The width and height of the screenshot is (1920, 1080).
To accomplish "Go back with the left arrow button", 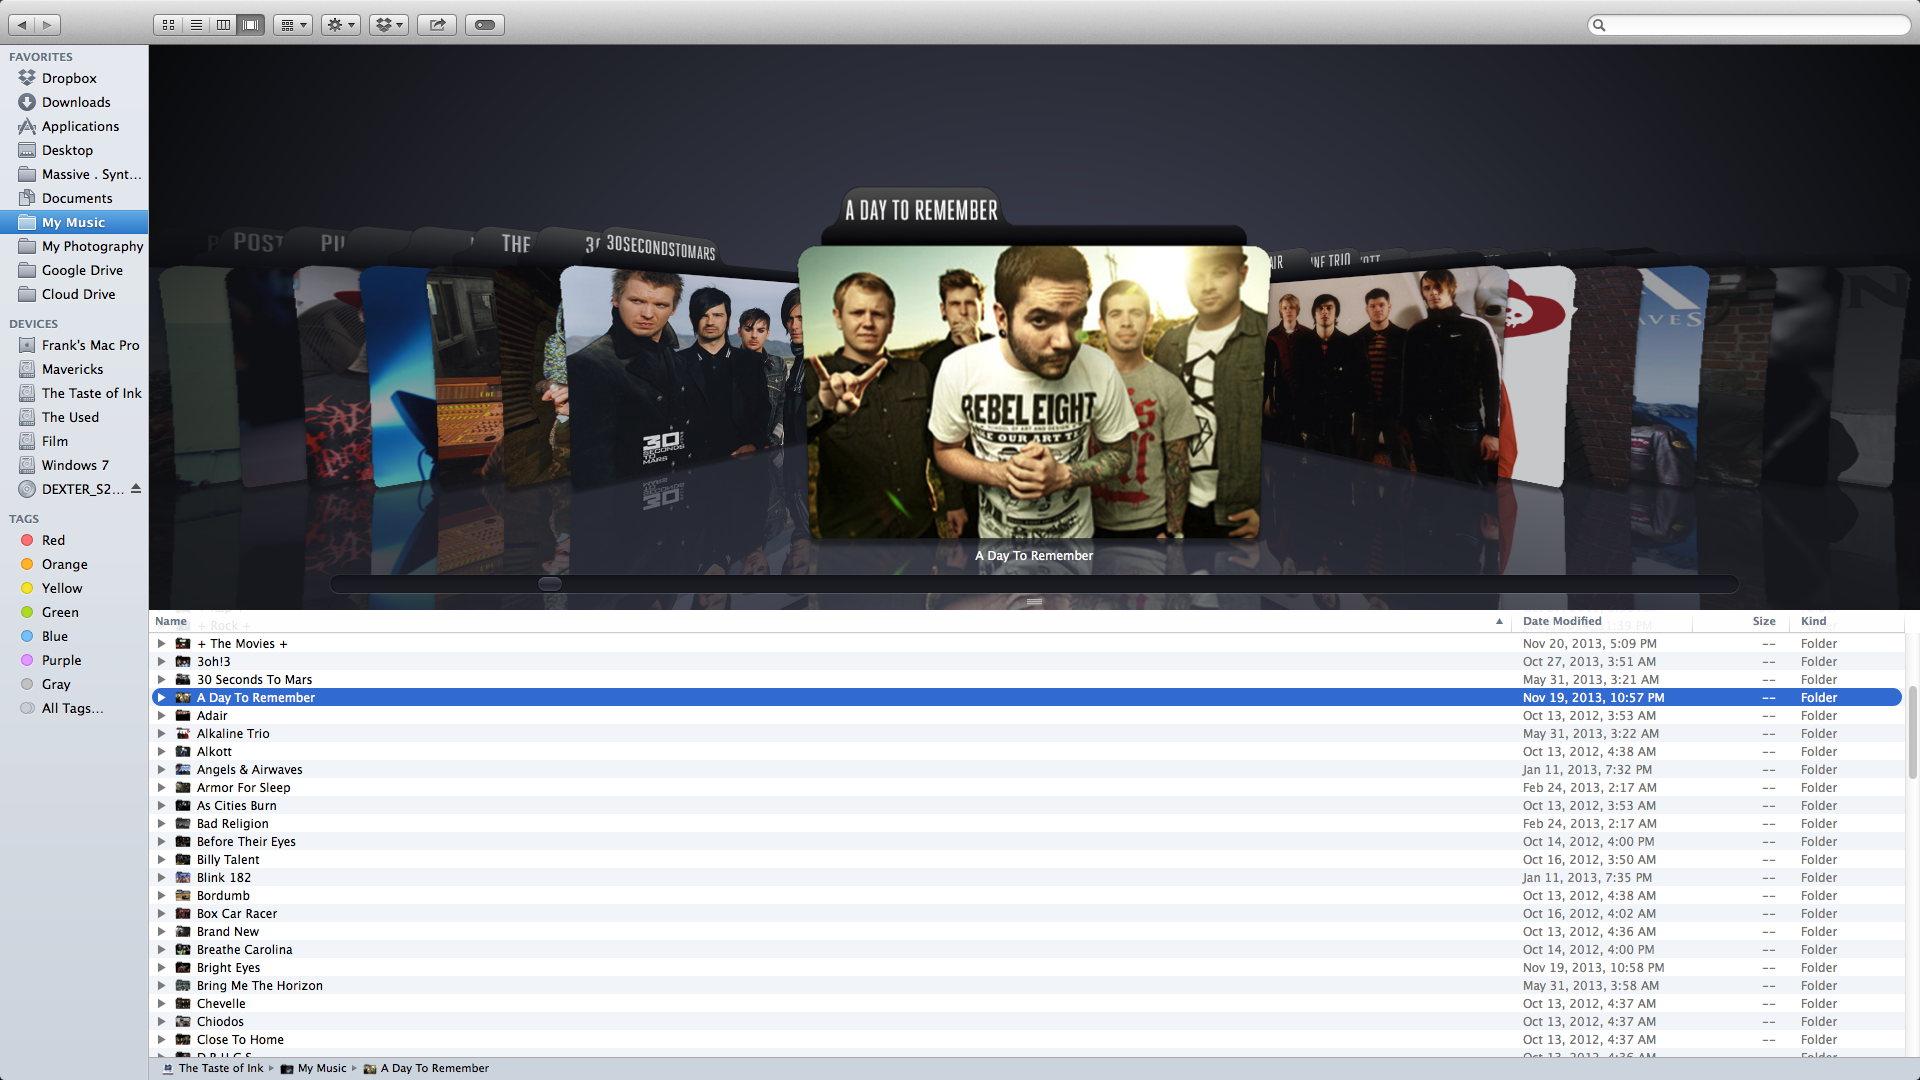I will coord(22,25).
